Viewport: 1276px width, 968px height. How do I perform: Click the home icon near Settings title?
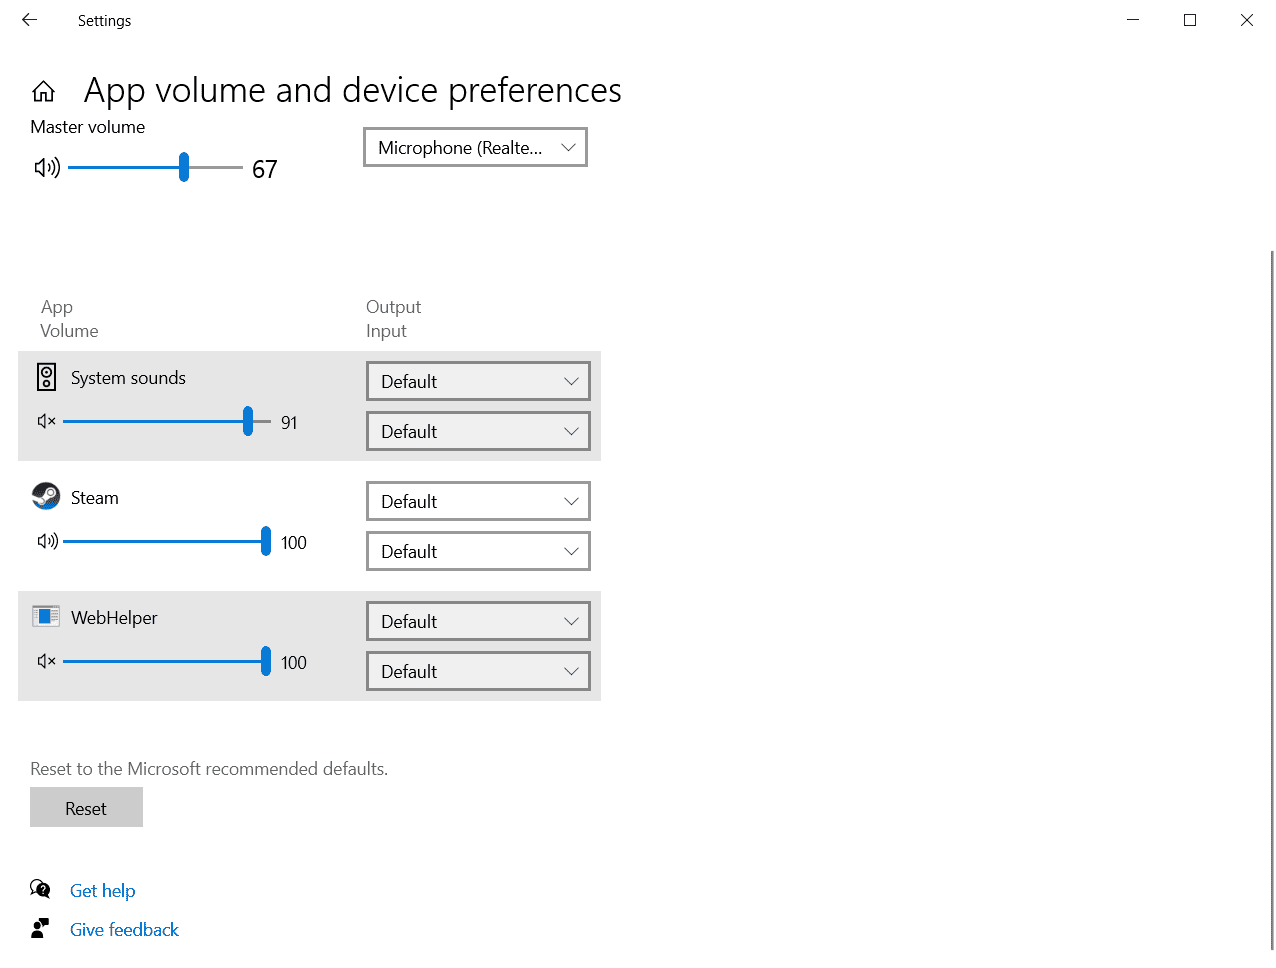click(44, 90)
